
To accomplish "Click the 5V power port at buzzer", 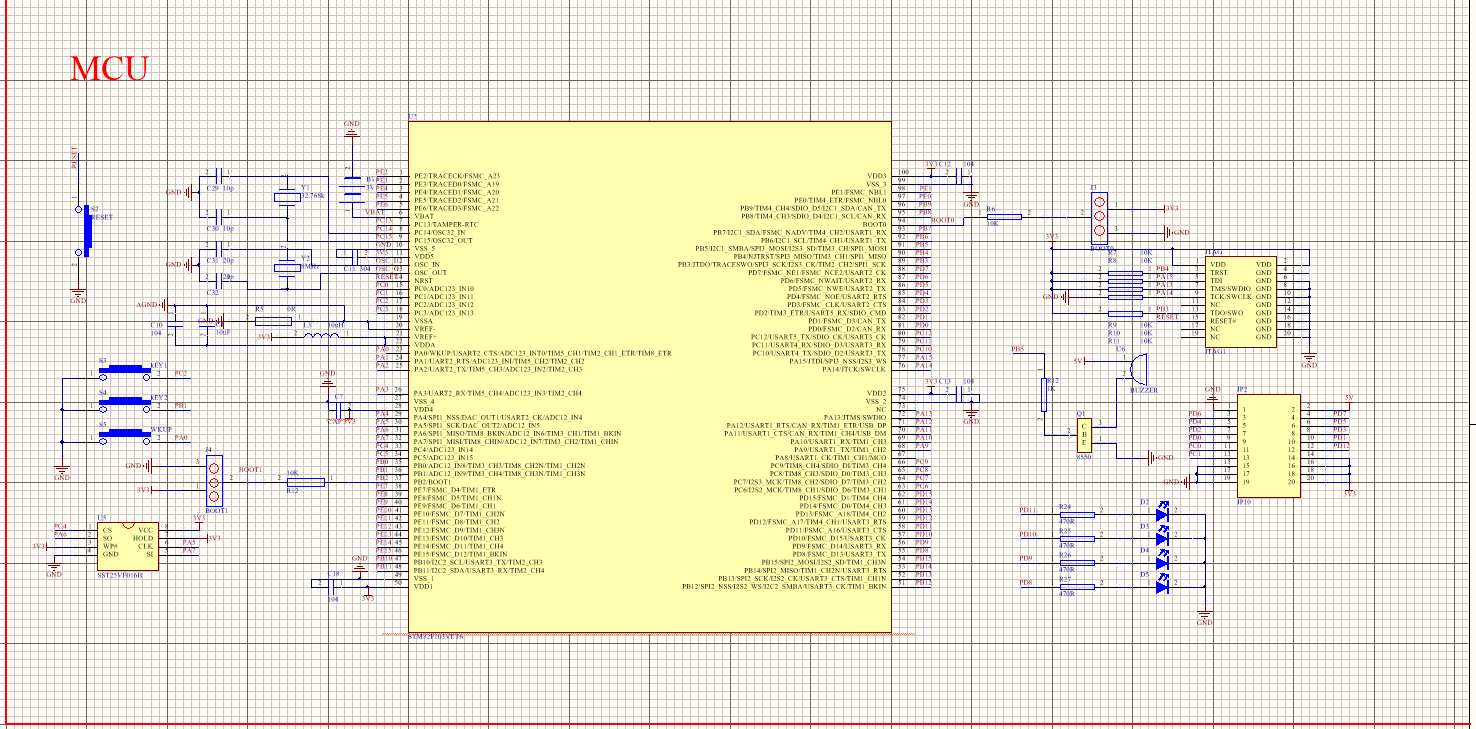I will coord(1082,361).
